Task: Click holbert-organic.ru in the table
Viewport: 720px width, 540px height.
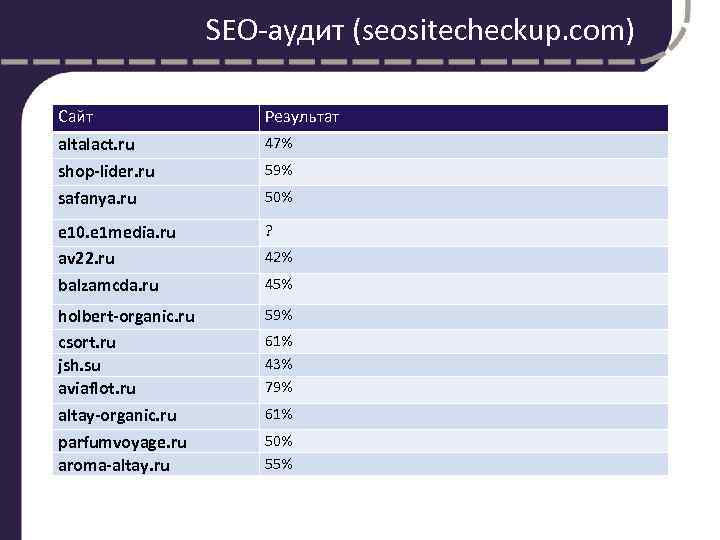Action: [x=126, y=316]
